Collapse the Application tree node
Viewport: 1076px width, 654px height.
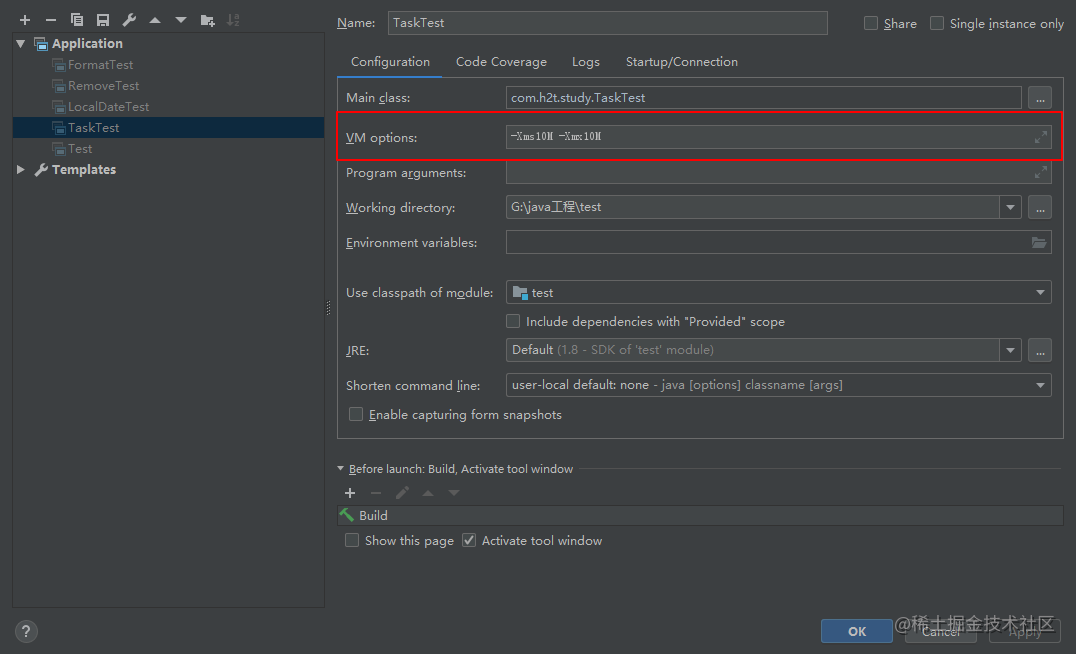pyautogui.click(x=21, y=44)
